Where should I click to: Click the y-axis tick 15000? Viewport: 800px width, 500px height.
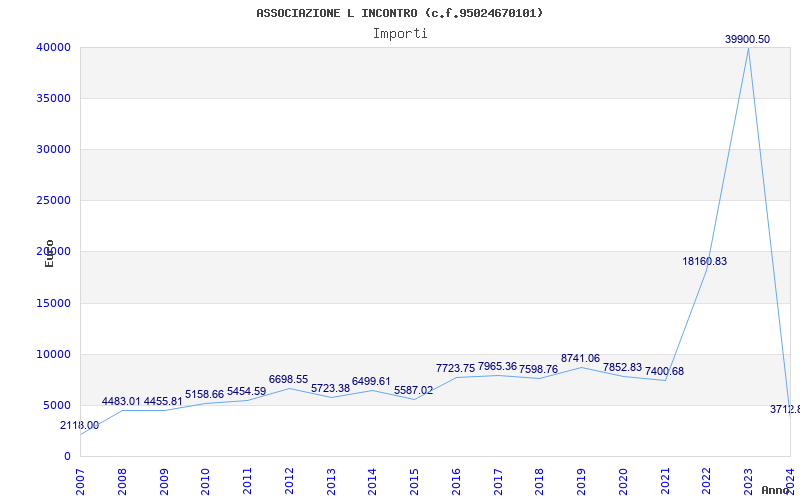[53, 304]
